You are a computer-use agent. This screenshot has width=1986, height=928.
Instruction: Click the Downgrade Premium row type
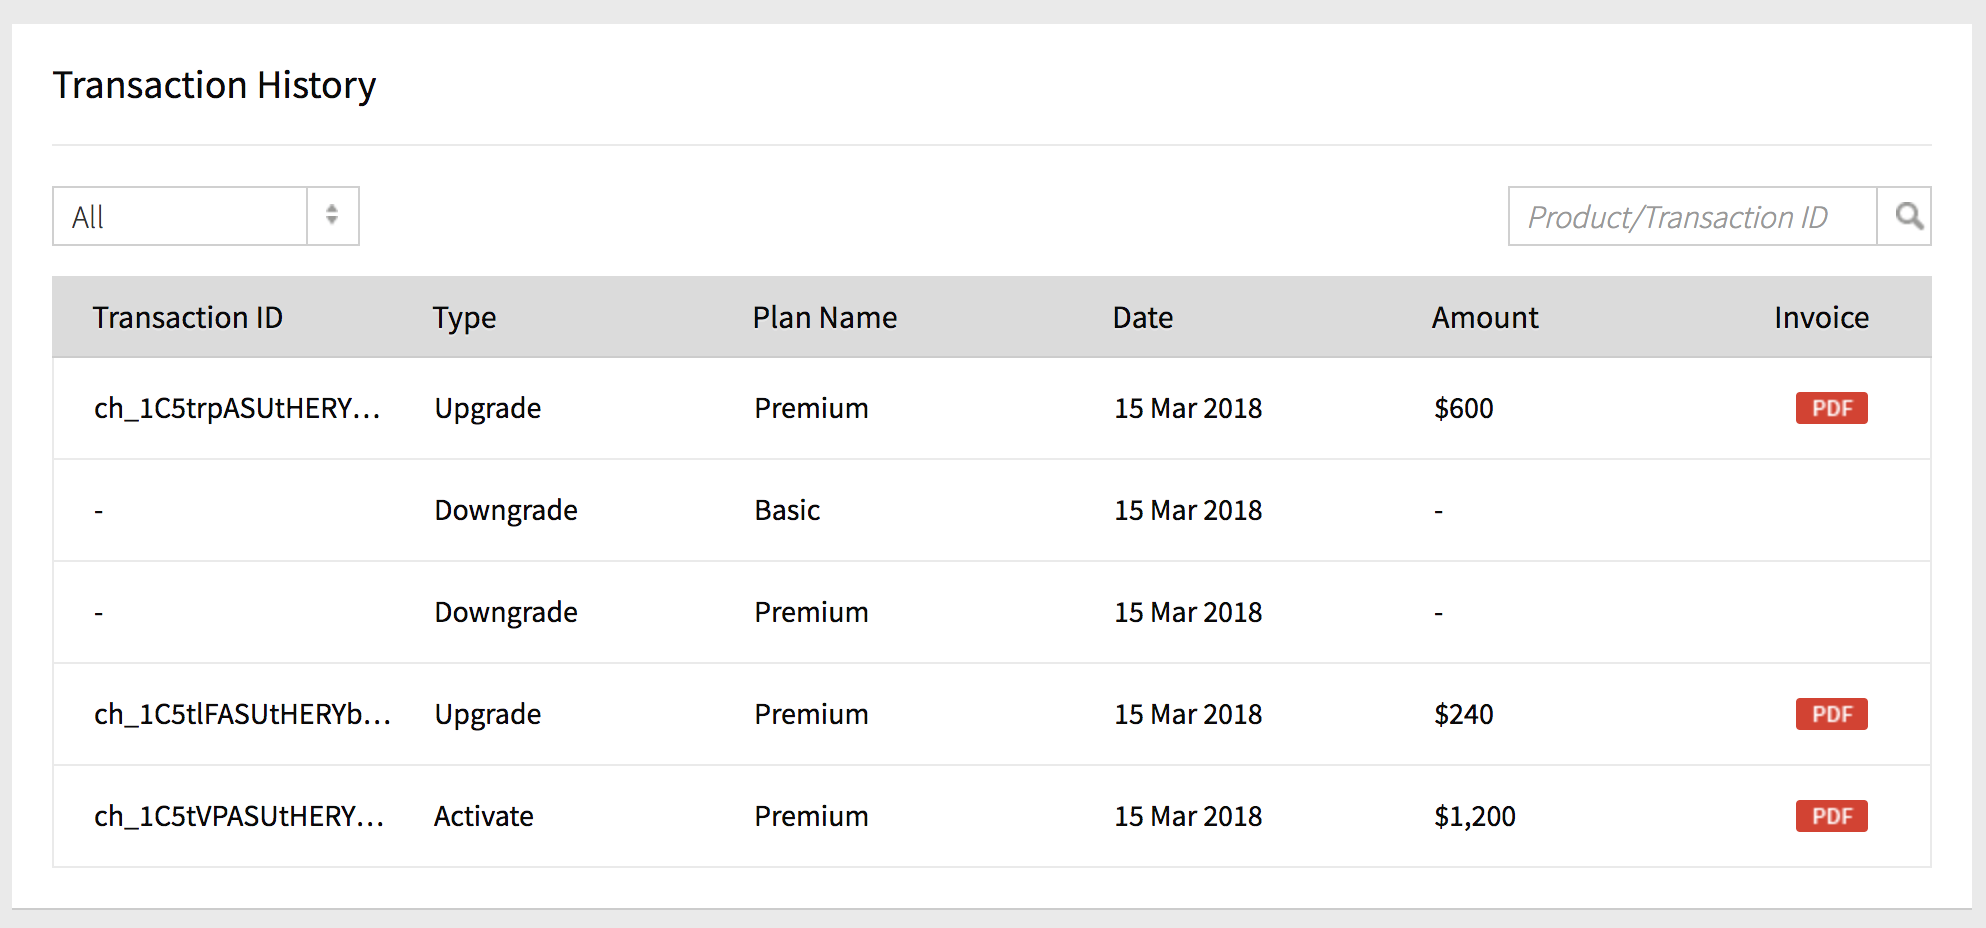click(x=506, y=612)
